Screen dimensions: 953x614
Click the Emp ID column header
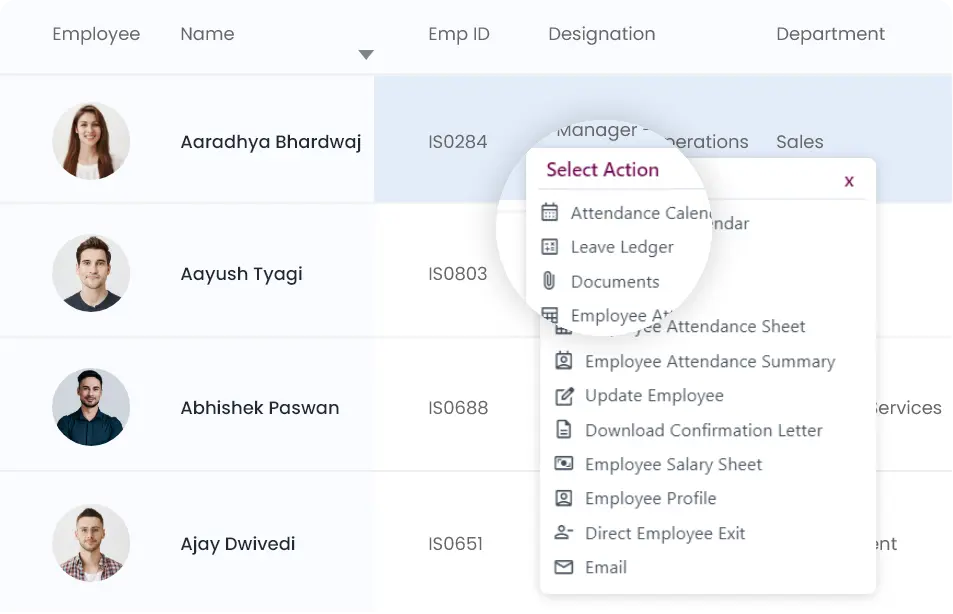(x=458, y=34)
